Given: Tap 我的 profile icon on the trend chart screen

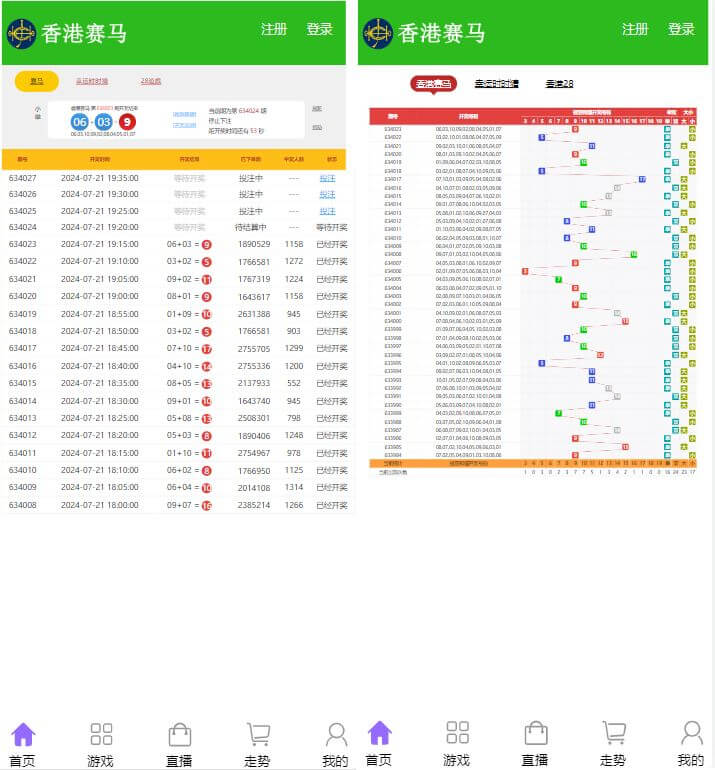Looking at the screenshot, I should click(691, 733).
